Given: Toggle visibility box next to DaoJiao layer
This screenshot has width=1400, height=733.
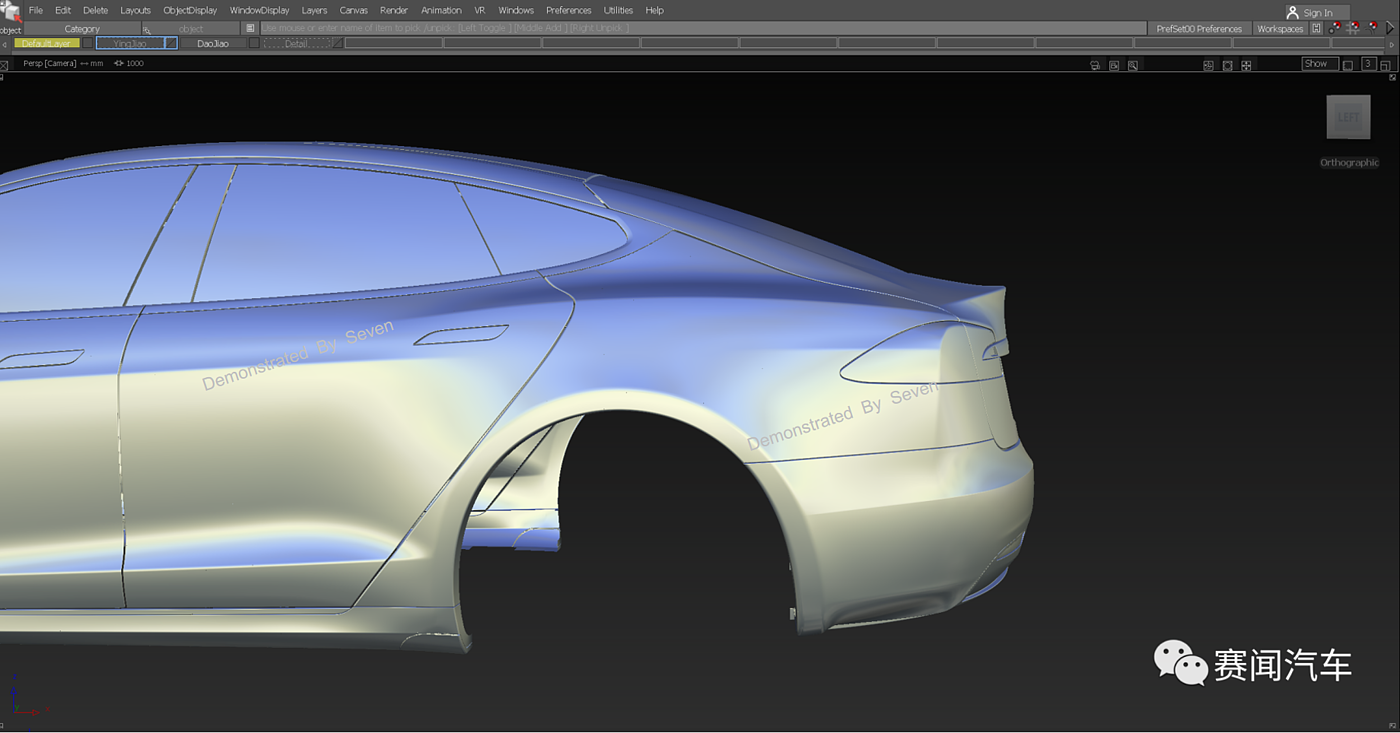Looking at the screenshot, I should 254,43.
